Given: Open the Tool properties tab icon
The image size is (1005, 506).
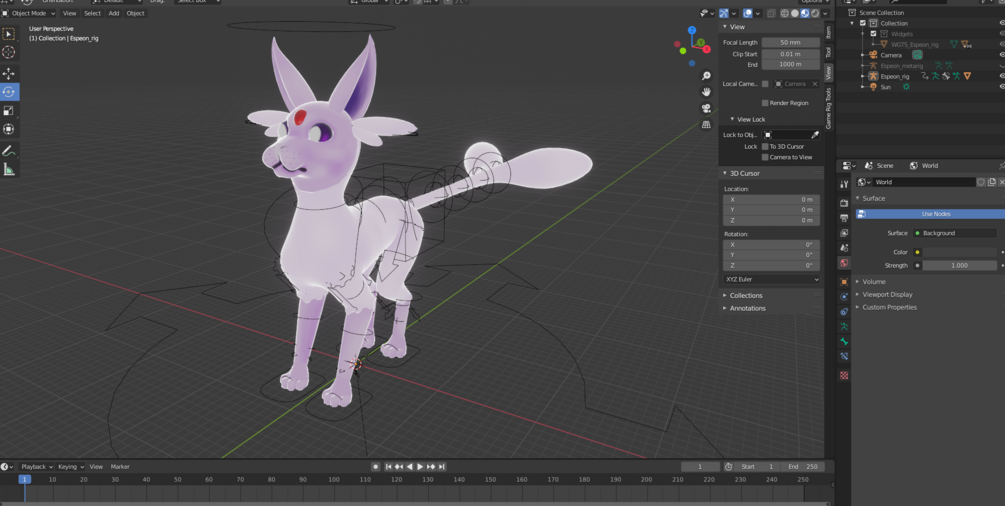Looking at the screenshot, I should pos(844,184).
